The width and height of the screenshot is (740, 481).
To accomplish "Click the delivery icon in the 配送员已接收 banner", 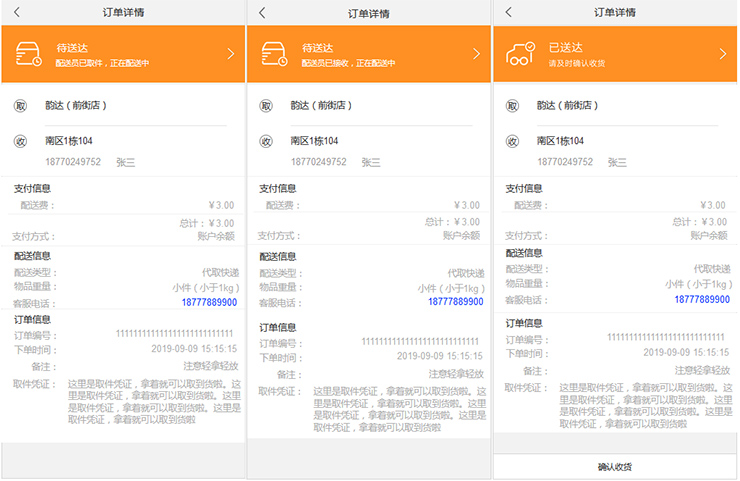I will 274,54.
